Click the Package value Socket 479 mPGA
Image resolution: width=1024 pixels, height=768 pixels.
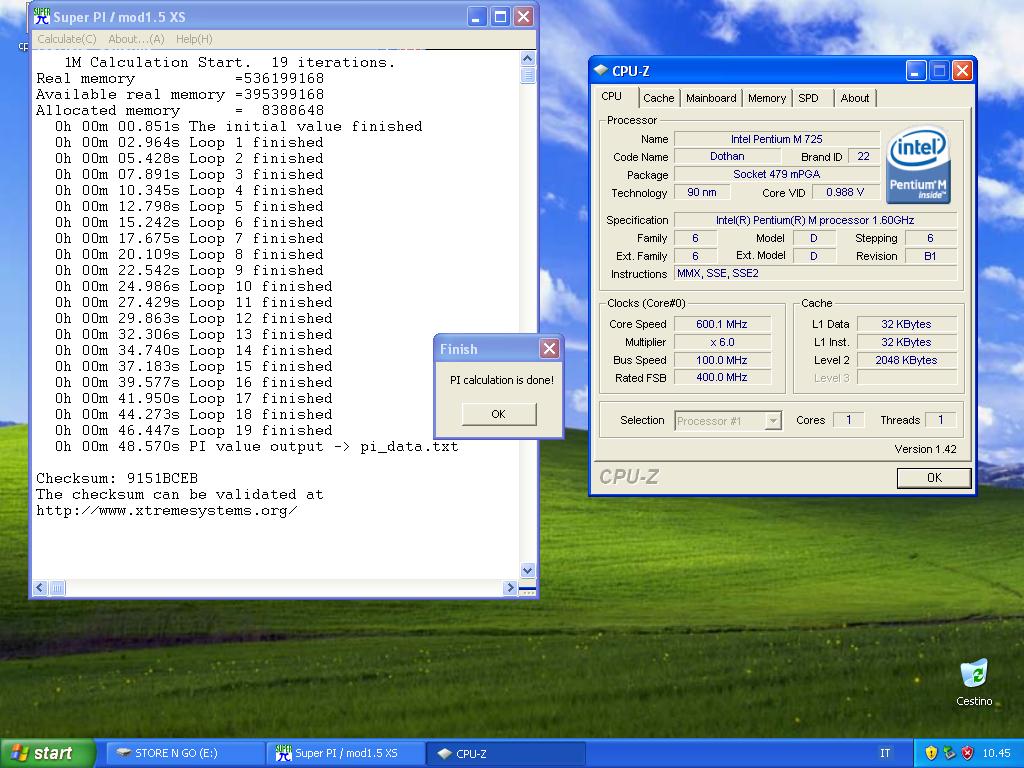(x=776, y=174)
